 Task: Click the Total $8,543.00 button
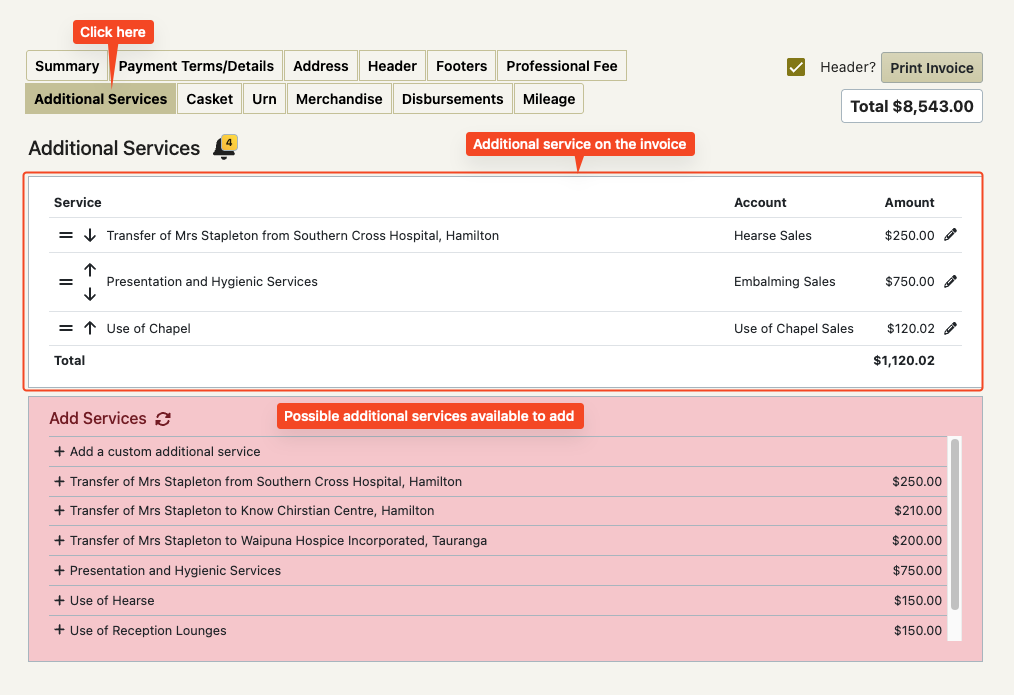[x=912, y=106]
